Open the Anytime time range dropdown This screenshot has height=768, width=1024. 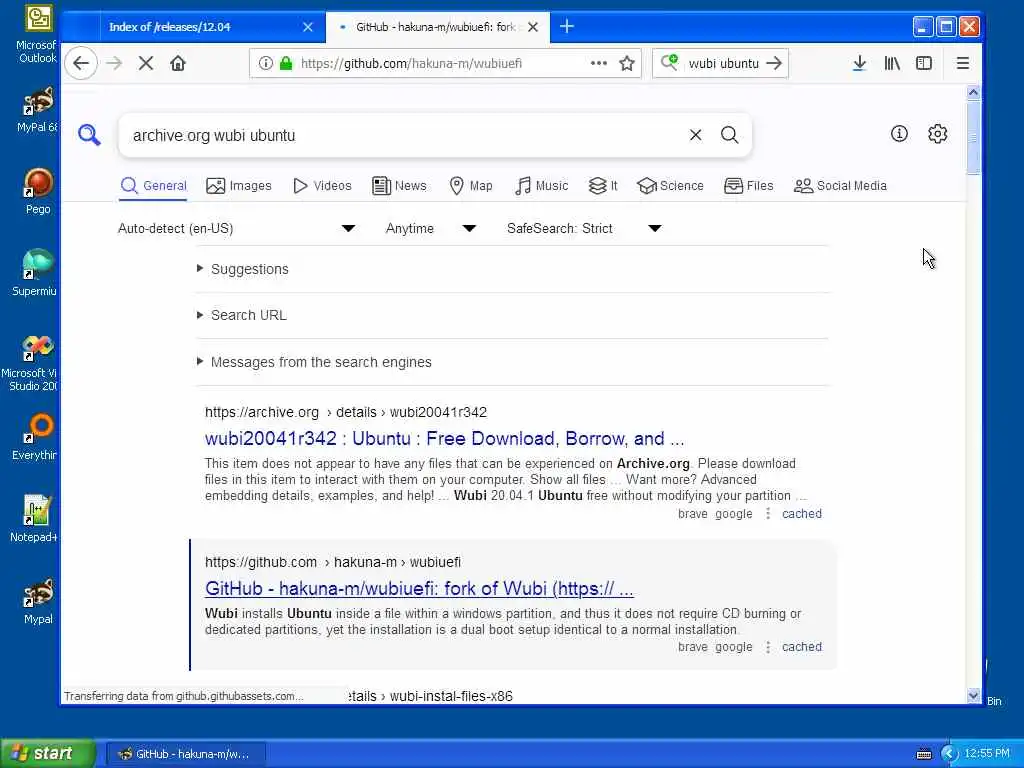click(x=430, y=229)
